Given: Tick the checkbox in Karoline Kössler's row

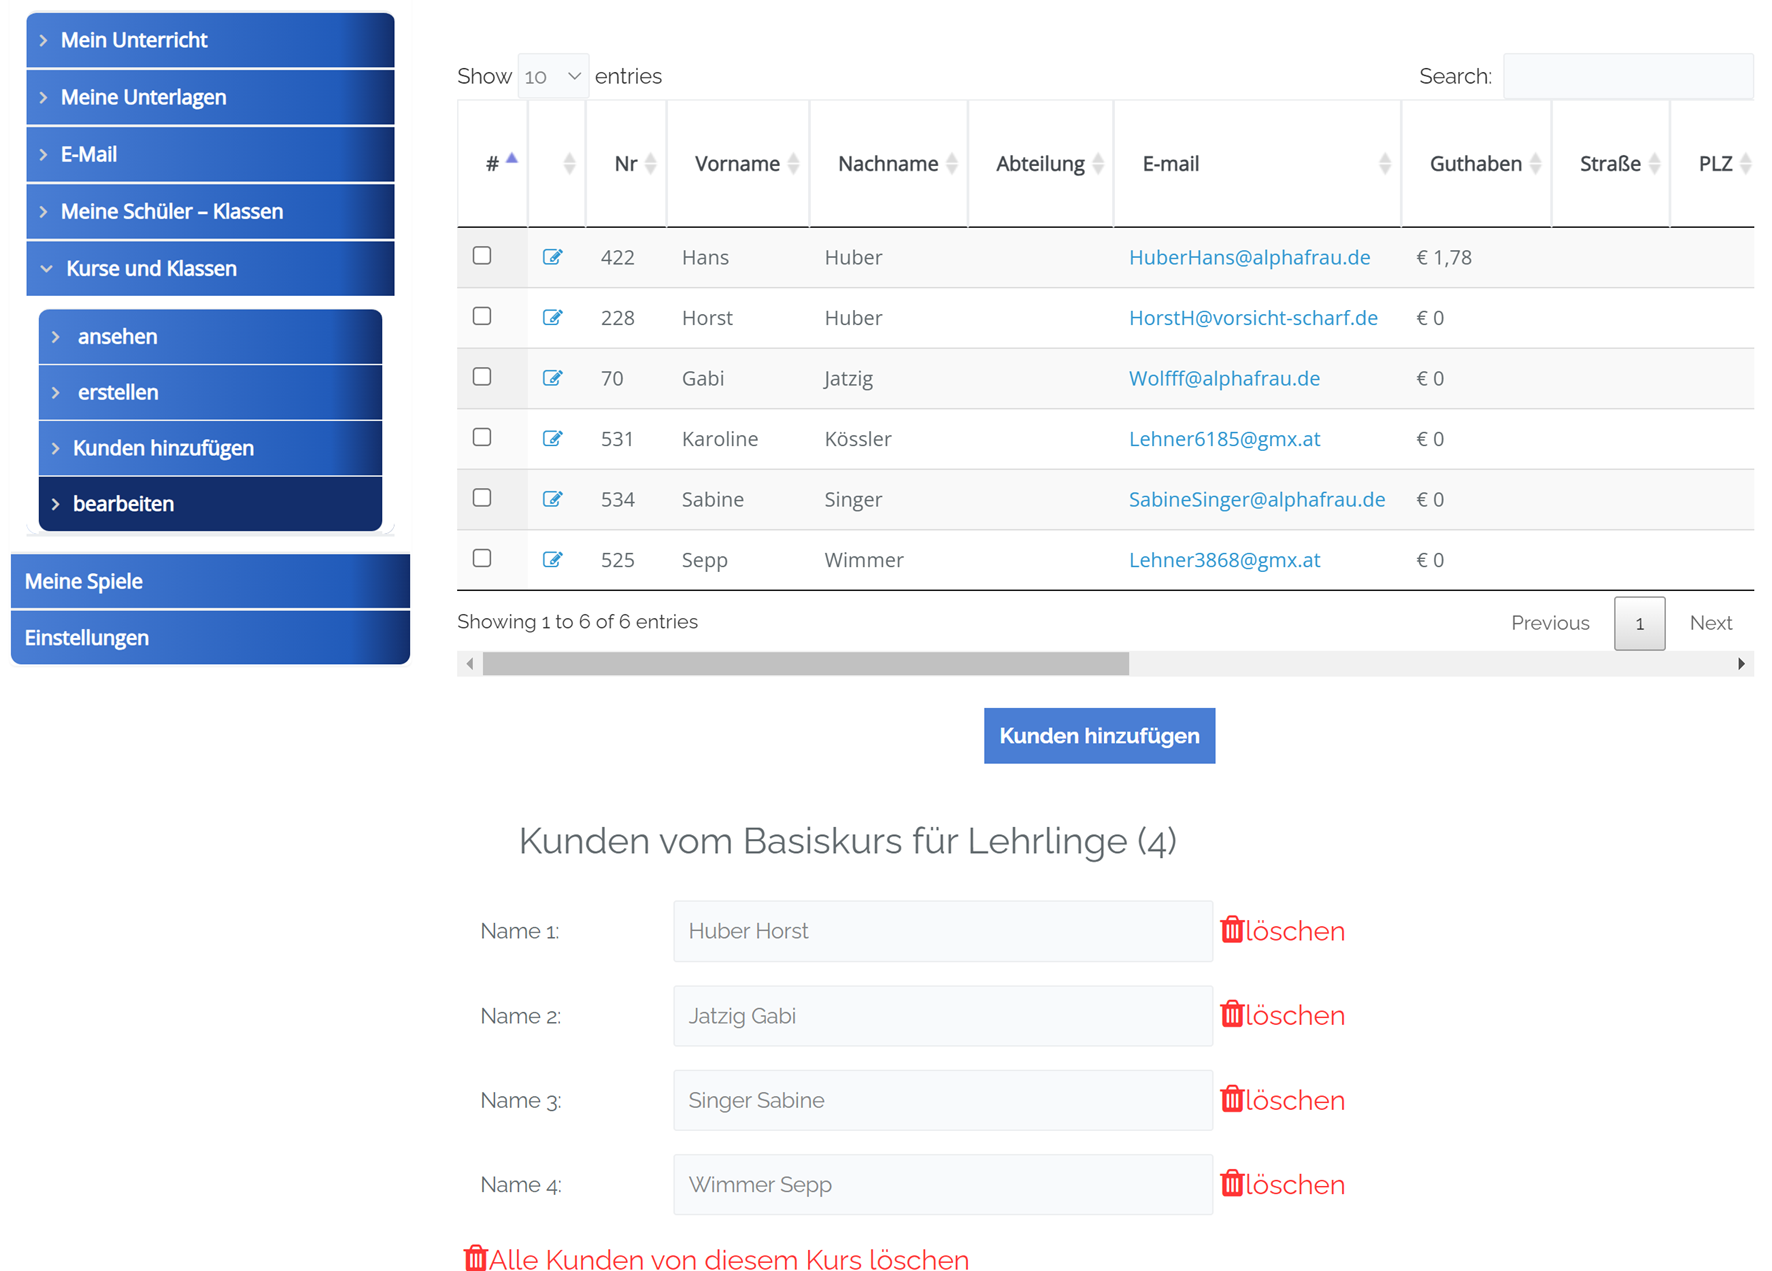Looking at the screenshot, I should 482,437.
